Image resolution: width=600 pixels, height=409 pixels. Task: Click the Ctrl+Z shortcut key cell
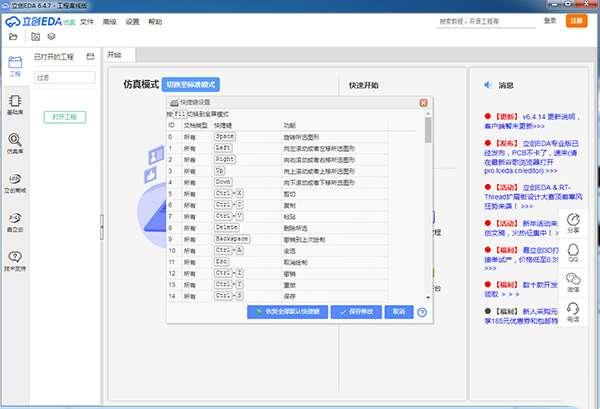tap(228, 273)
